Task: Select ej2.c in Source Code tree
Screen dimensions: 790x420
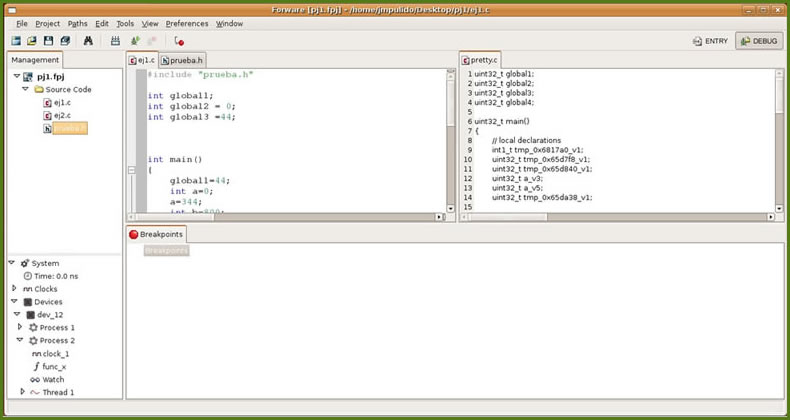Action: tap(62, 116)
